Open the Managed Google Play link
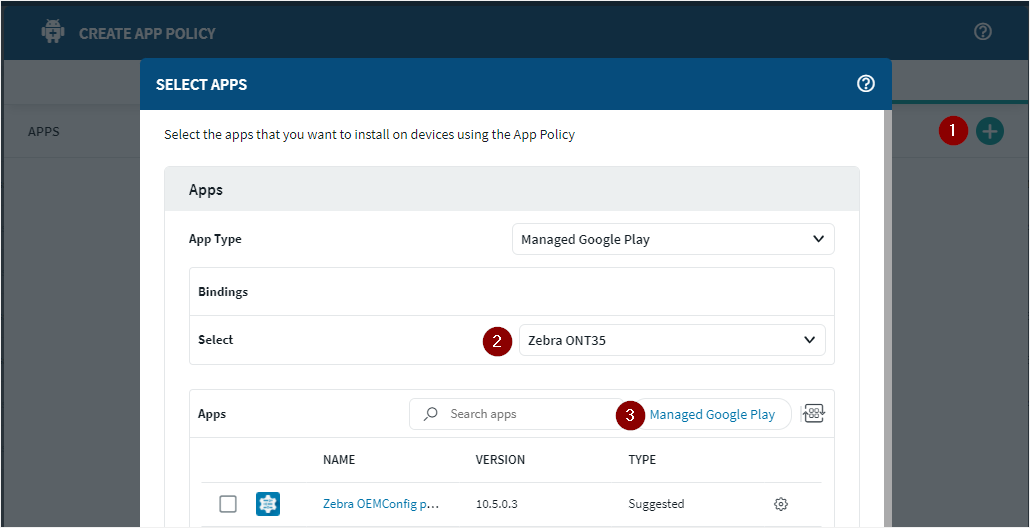This screenshot has width=1030, height=528. [712, 414]
